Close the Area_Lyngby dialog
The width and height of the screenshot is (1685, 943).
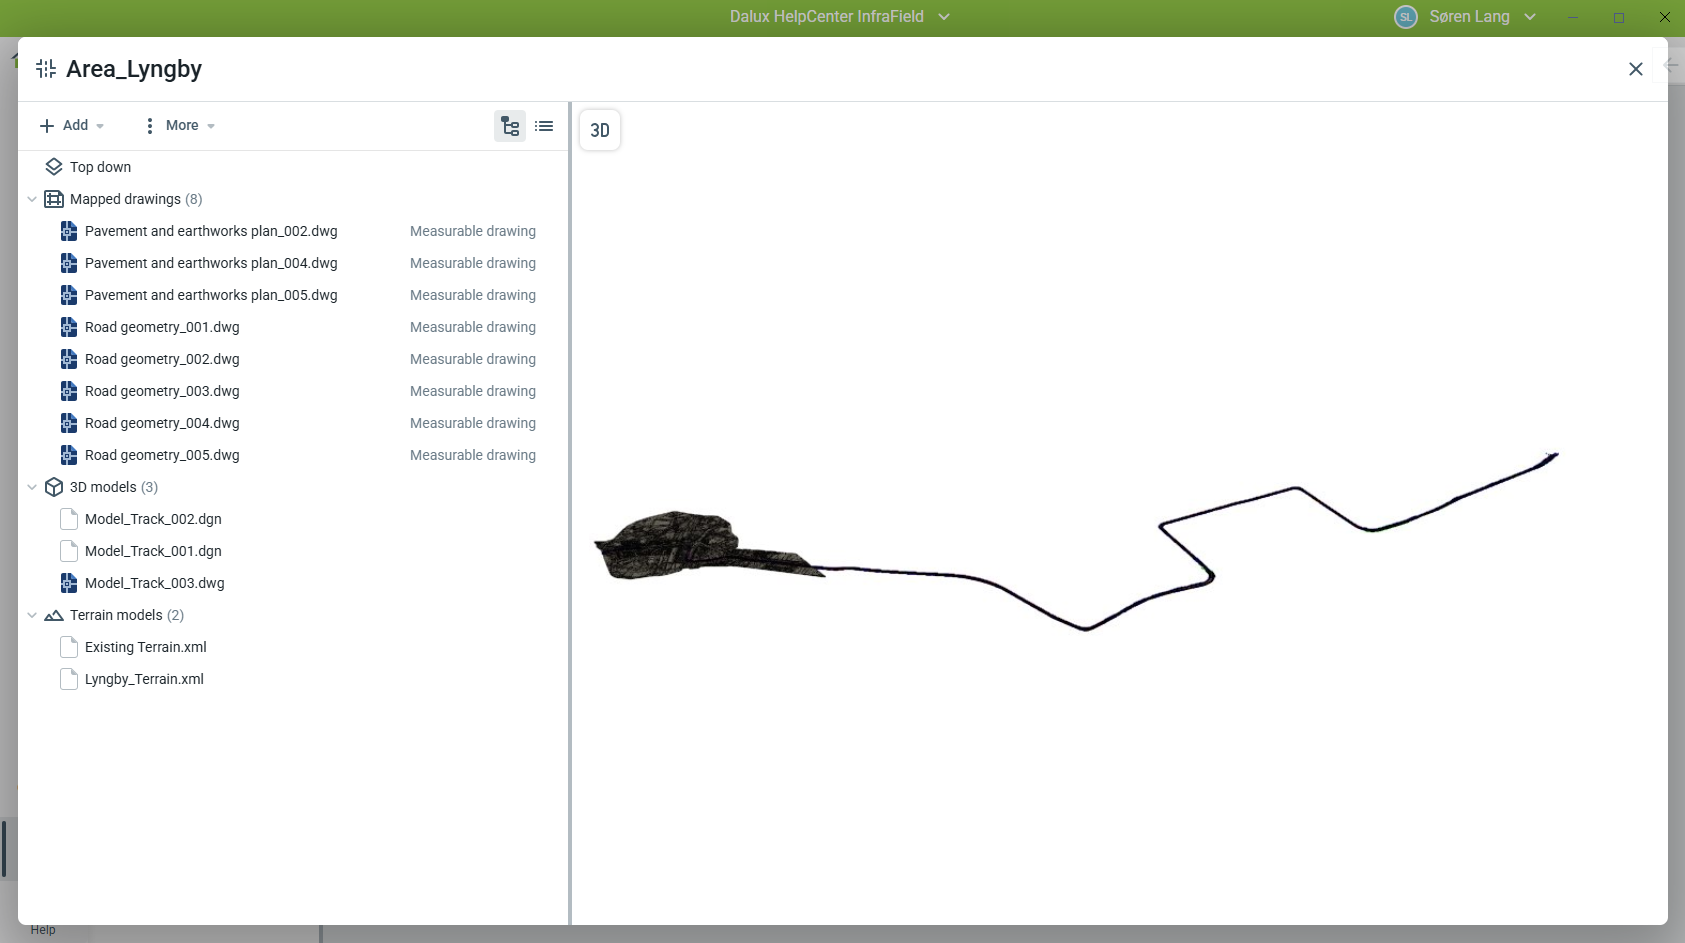pos(1636,69)
